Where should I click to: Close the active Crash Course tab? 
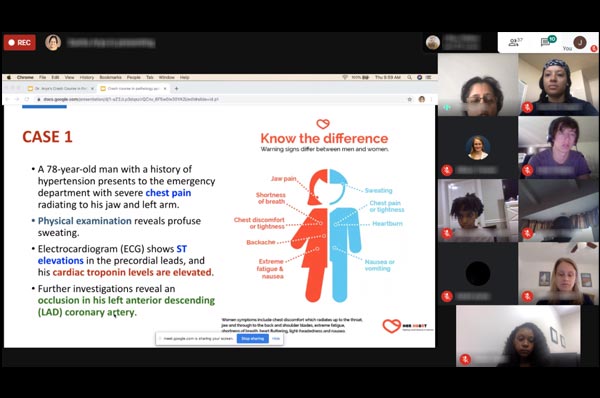click(x=165, y=88)
